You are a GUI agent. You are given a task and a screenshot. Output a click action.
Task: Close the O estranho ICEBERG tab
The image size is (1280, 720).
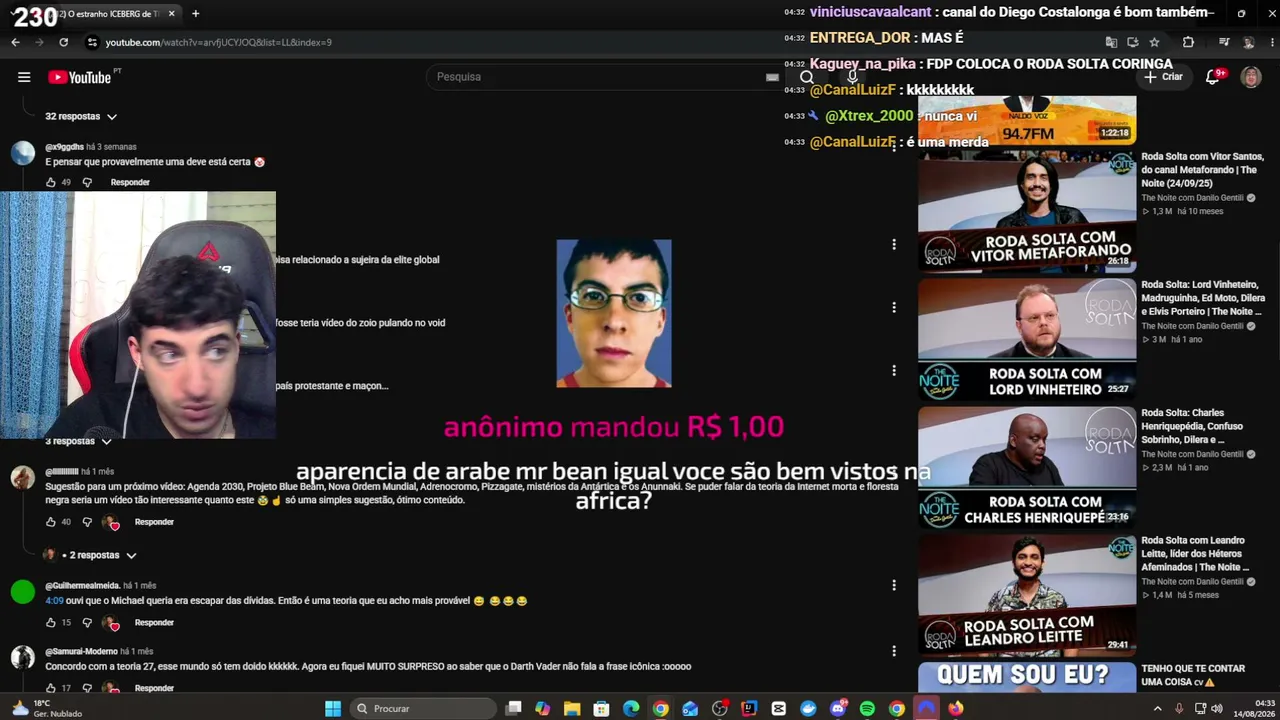[172, 14]
